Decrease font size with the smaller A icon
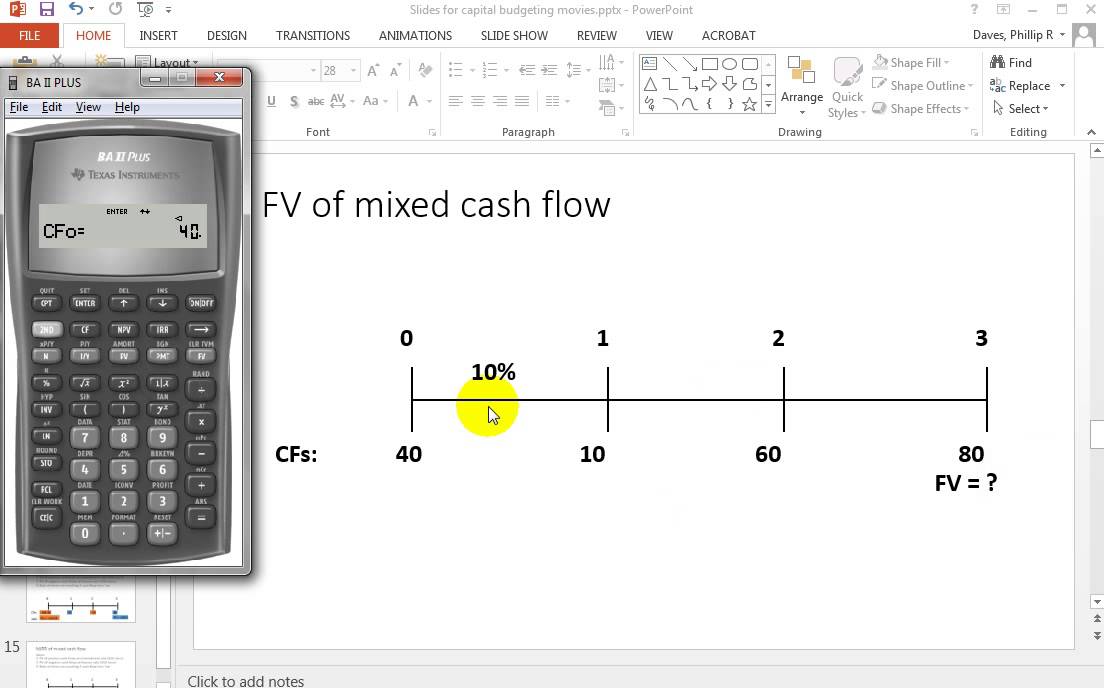 point(396,70)
